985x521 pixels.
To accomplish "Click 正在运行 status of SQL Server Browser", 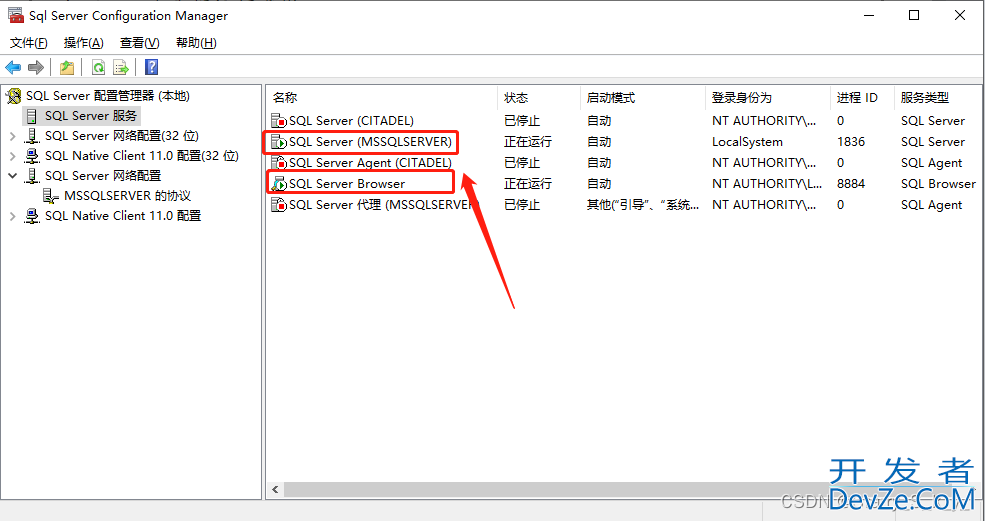I will (x=528, y=184).
